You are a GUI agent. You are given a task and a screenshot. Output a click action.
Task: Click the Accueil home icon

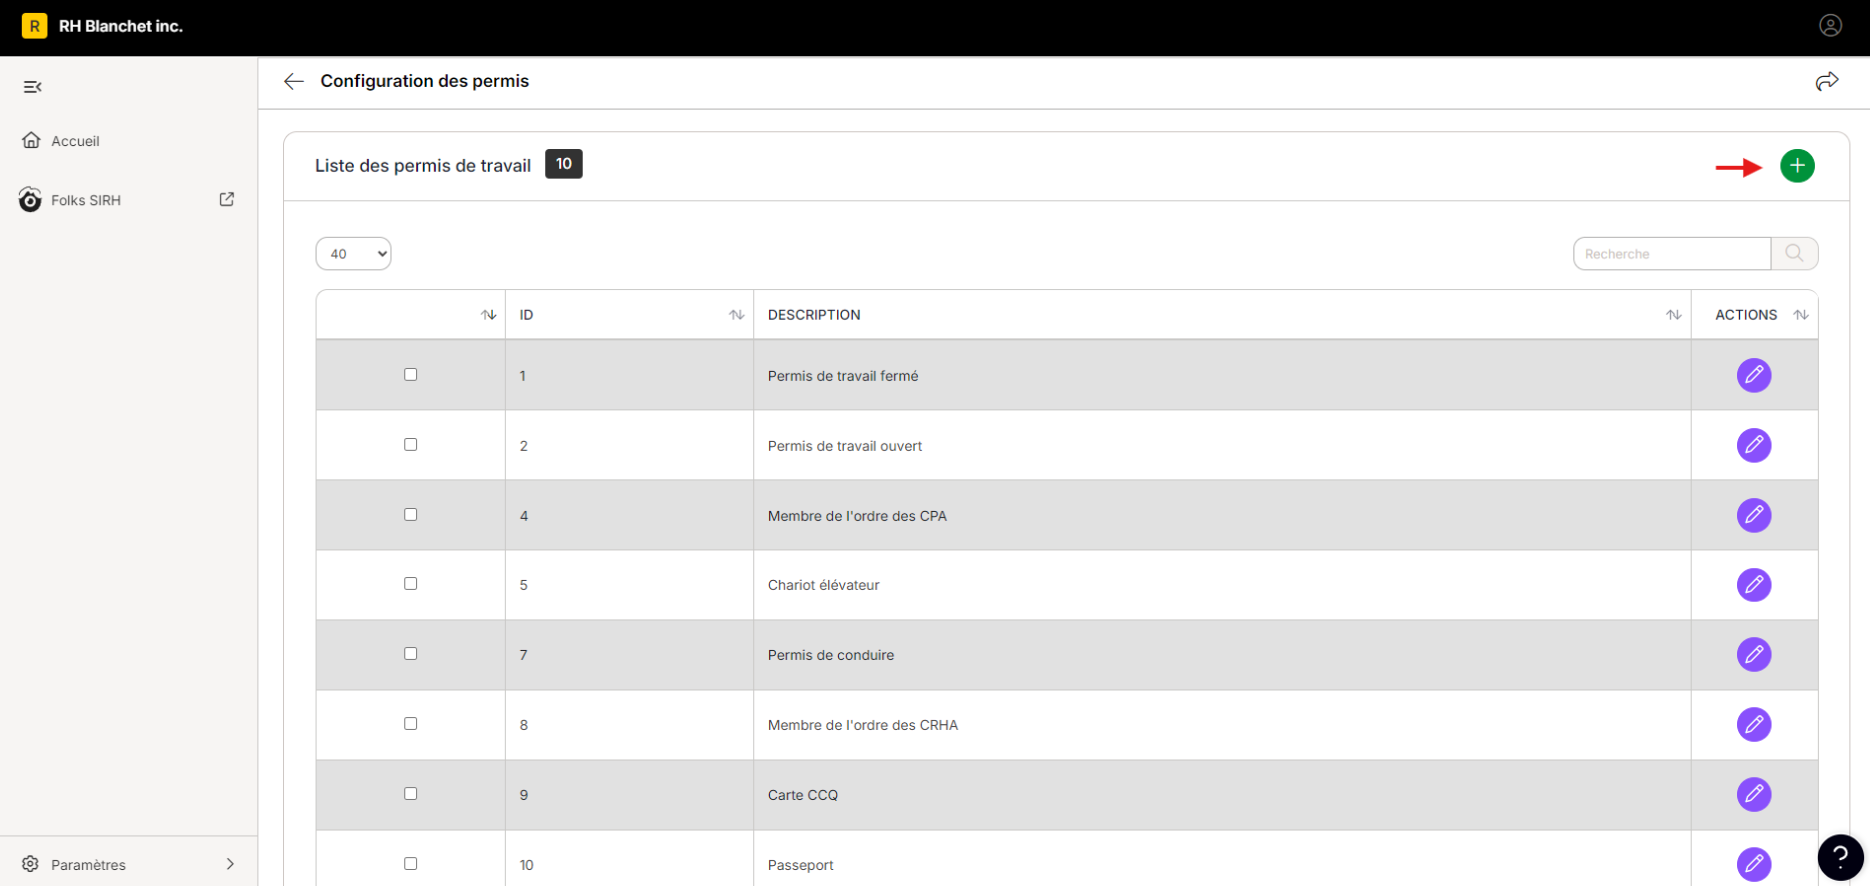tap(31, 140)
